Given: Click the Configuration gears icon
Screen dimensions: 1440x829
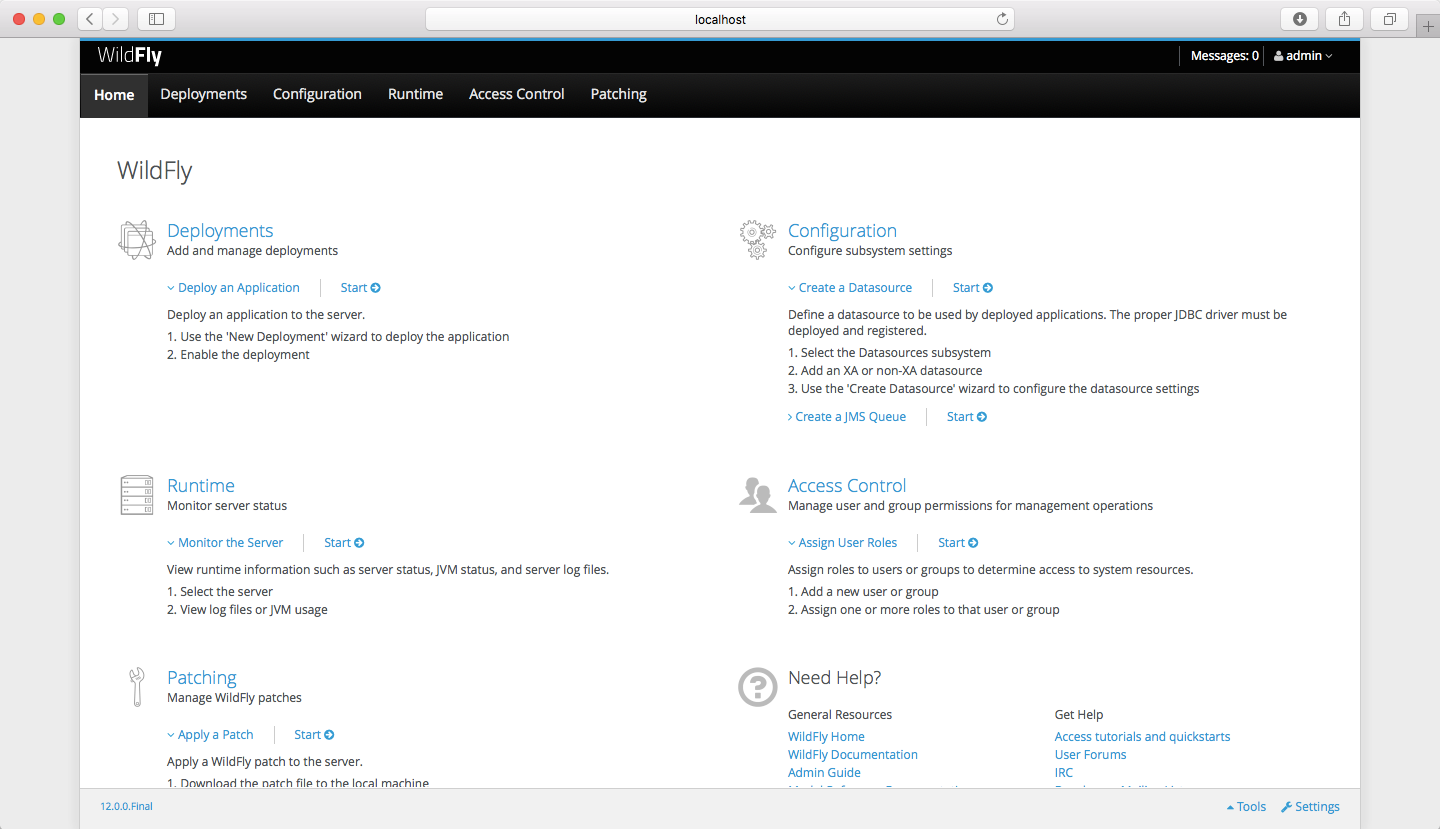Looking at the screenshot, I should point(757,240).
